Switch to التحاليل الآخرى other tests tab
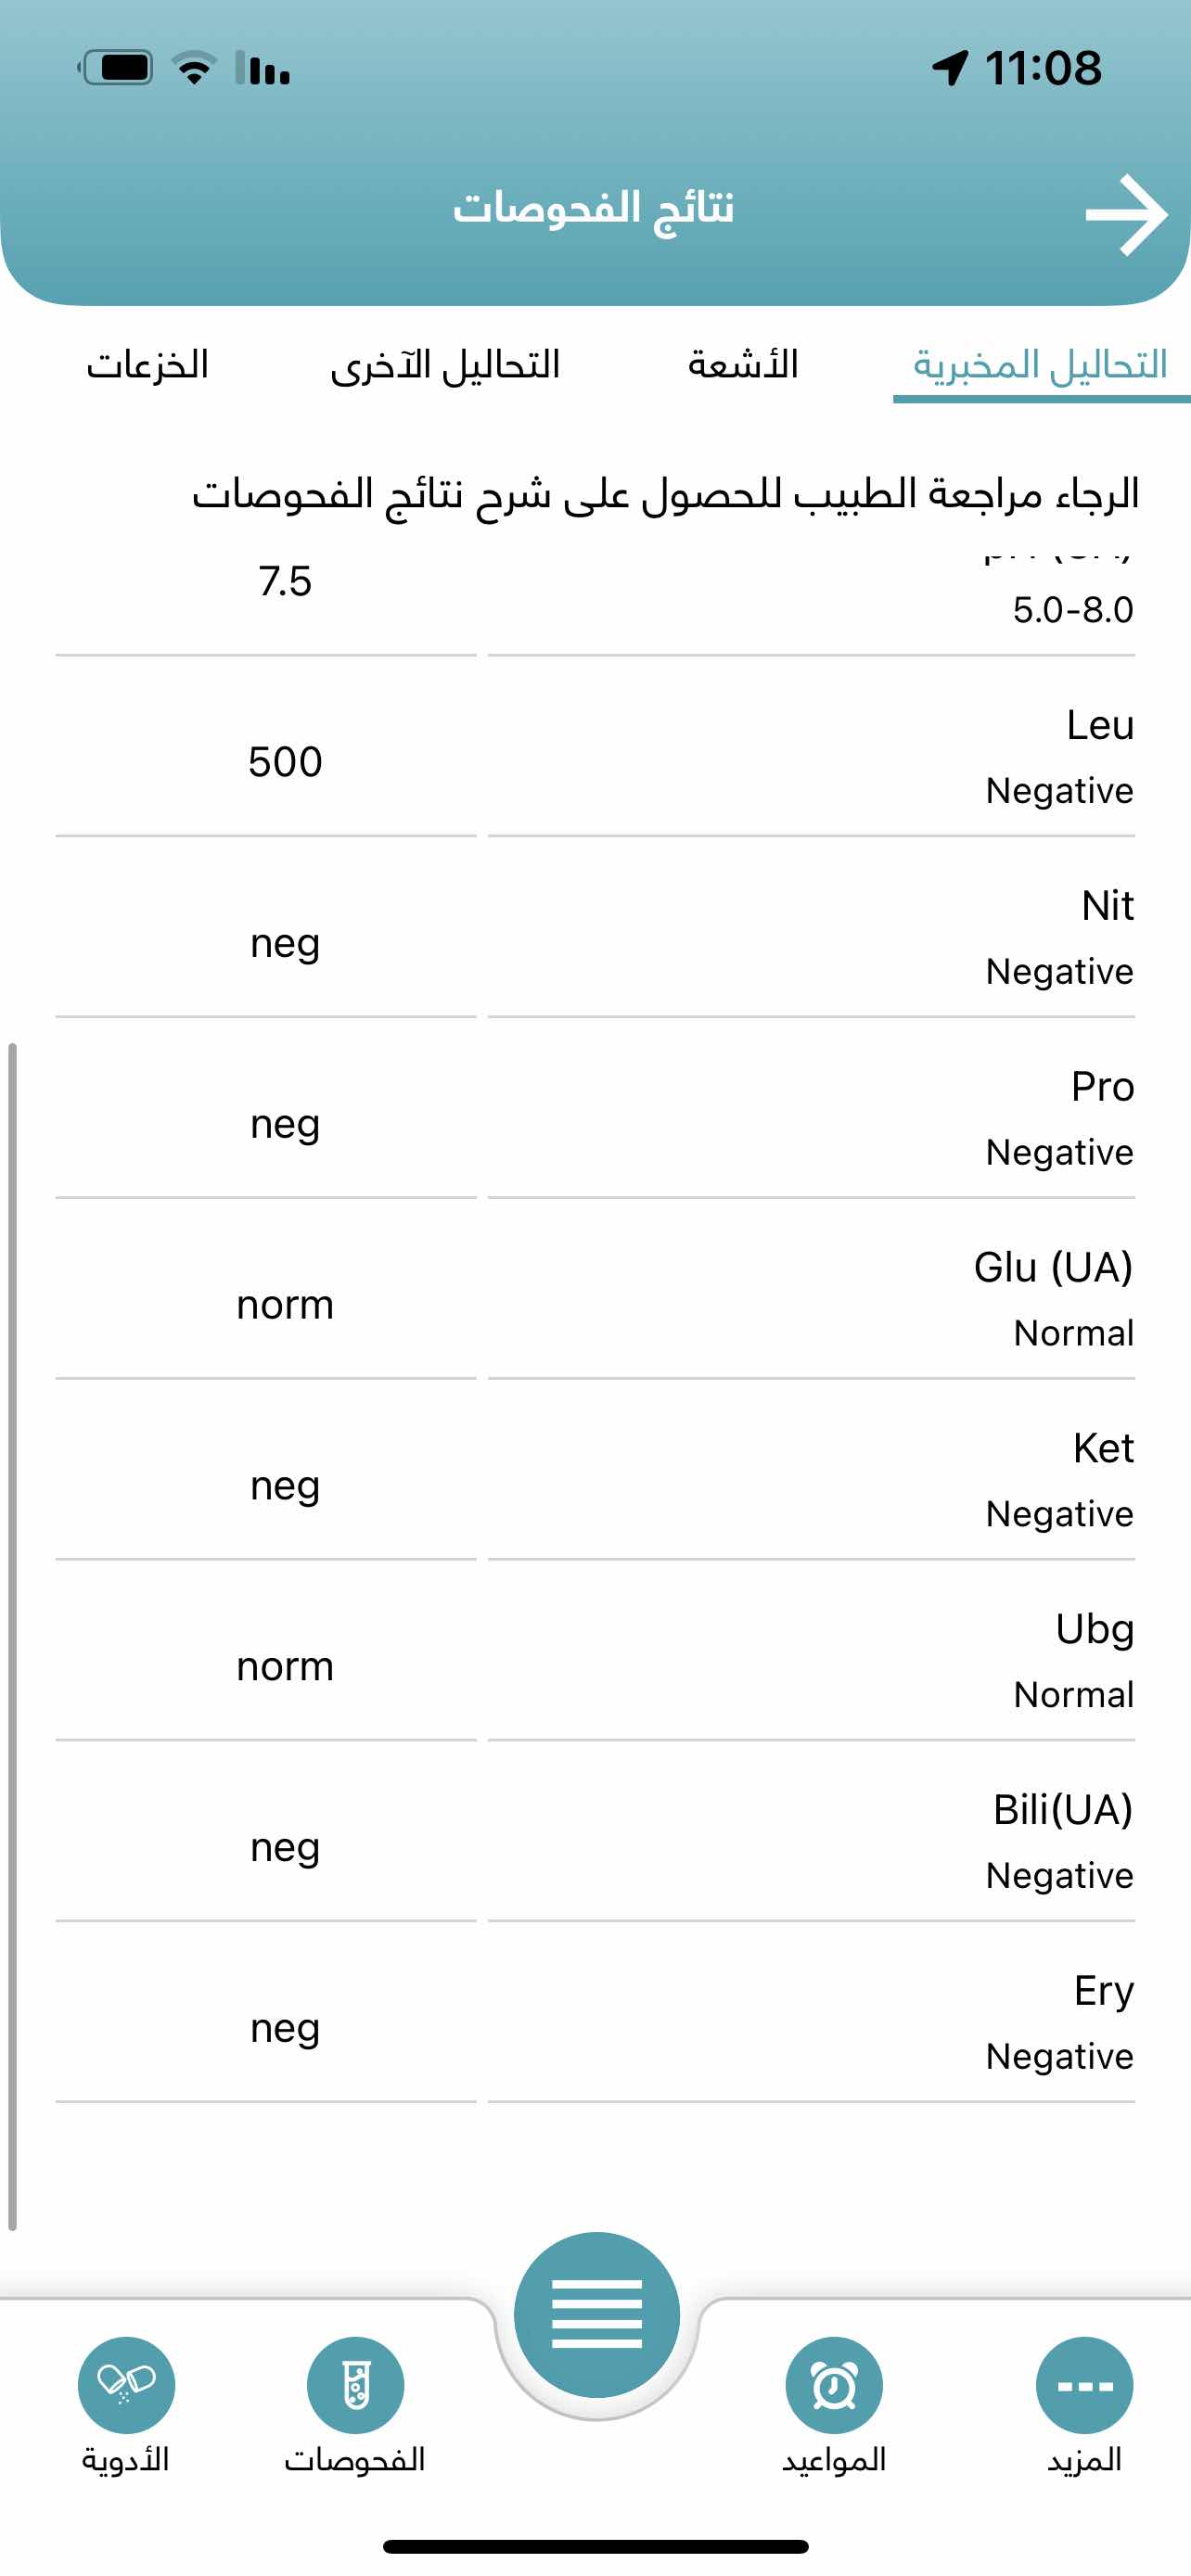The image size is (1191, 2576). point(445,365)
